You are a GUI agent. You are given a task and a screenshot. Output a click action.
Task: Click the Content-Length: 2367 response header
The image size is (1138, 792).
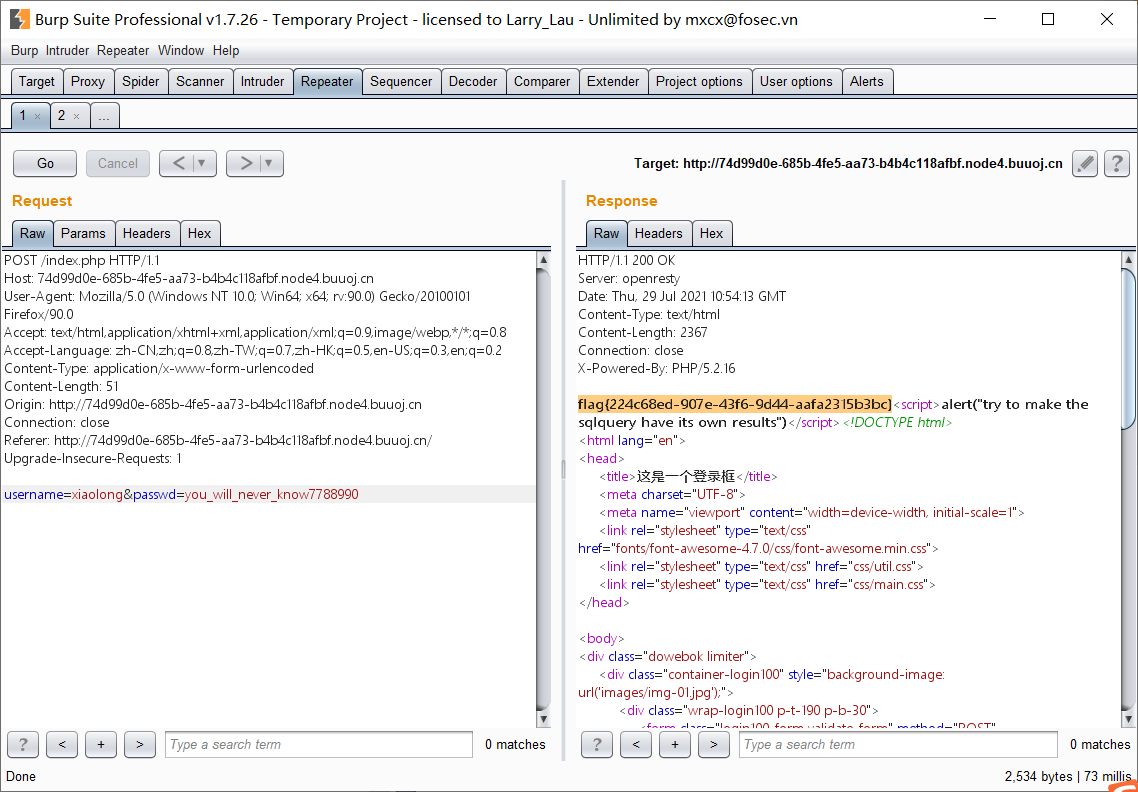click(643, 332)
